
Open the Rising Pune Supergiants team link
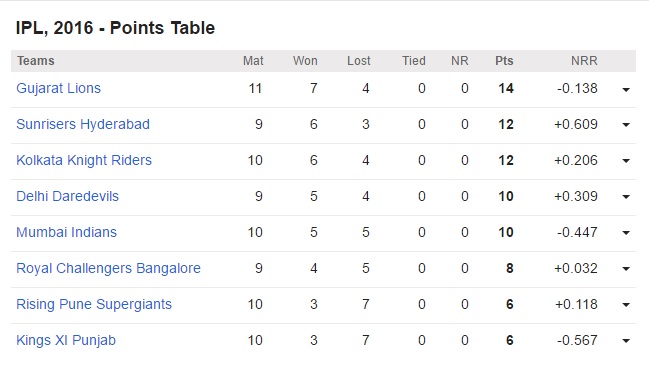[x=94, y=304]
